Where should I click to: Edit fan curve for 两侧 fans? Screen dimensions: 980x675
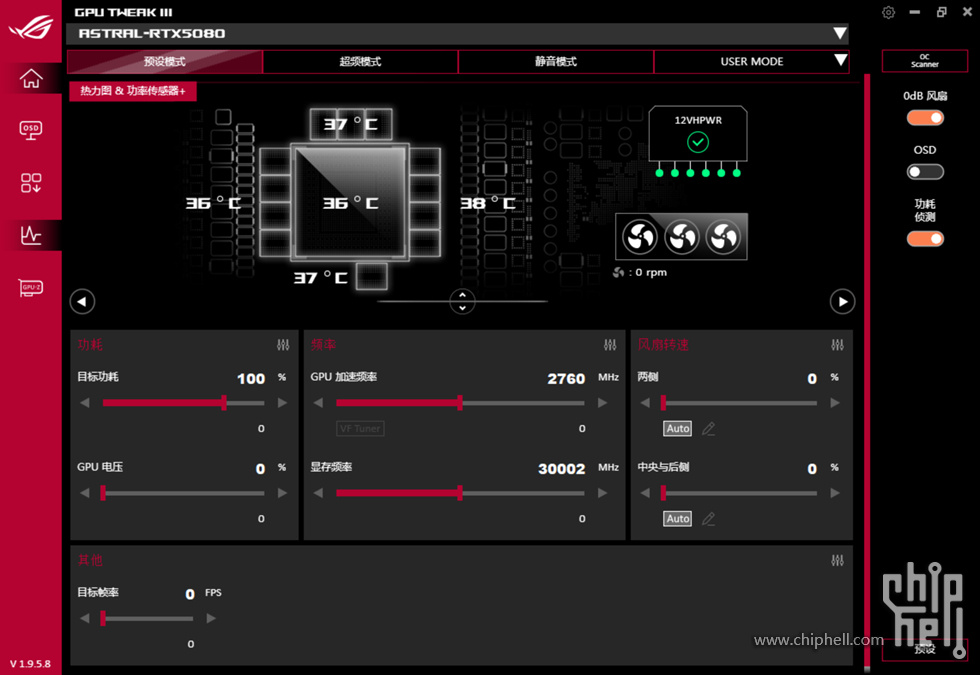(x=708, y=428)
